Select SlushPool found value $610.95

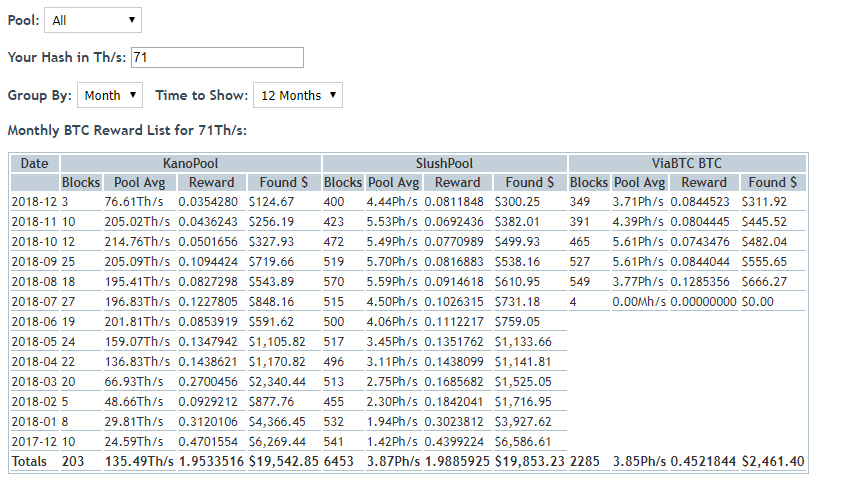coord(517,282)
